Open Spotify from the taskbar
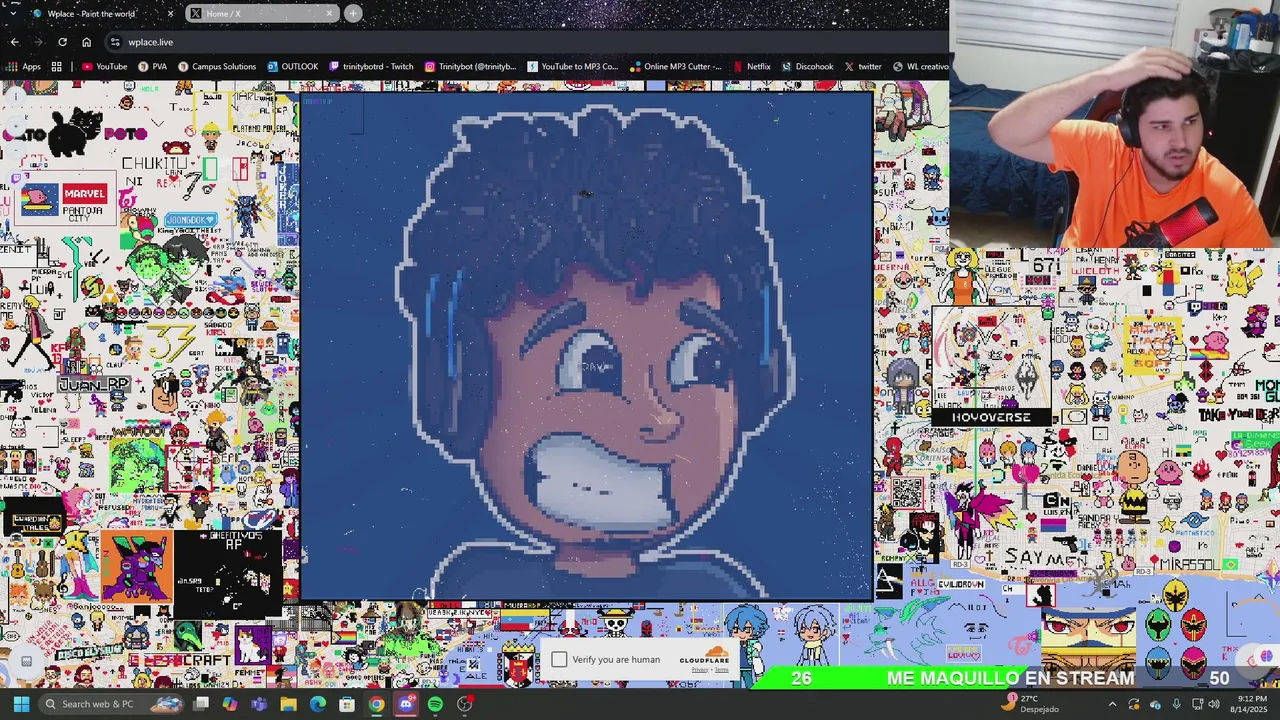 [435, 704]
